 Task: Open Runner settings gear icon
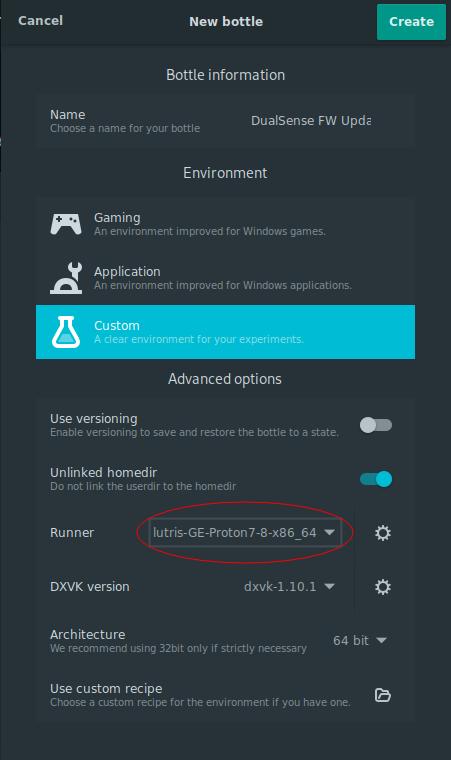(x=383, y=533)
